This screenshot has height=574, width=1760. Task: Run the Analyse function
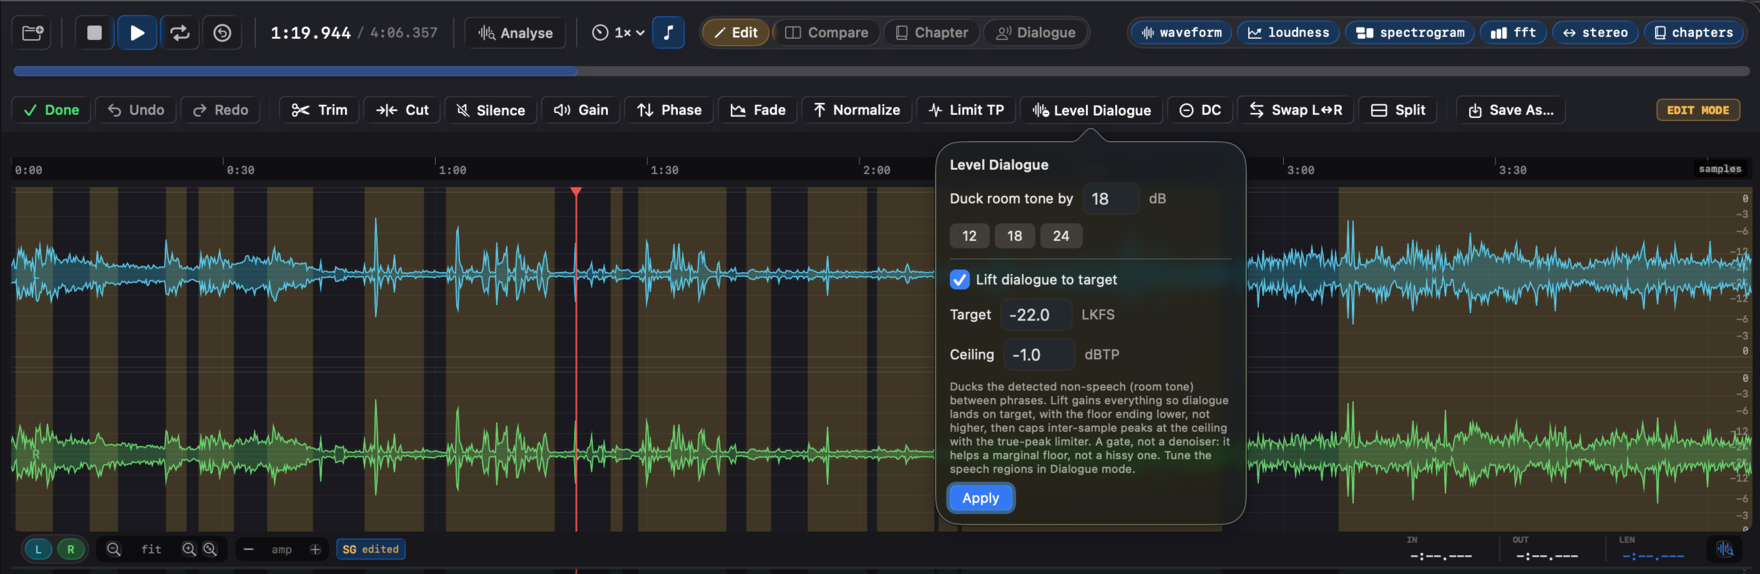pos(515,33)
